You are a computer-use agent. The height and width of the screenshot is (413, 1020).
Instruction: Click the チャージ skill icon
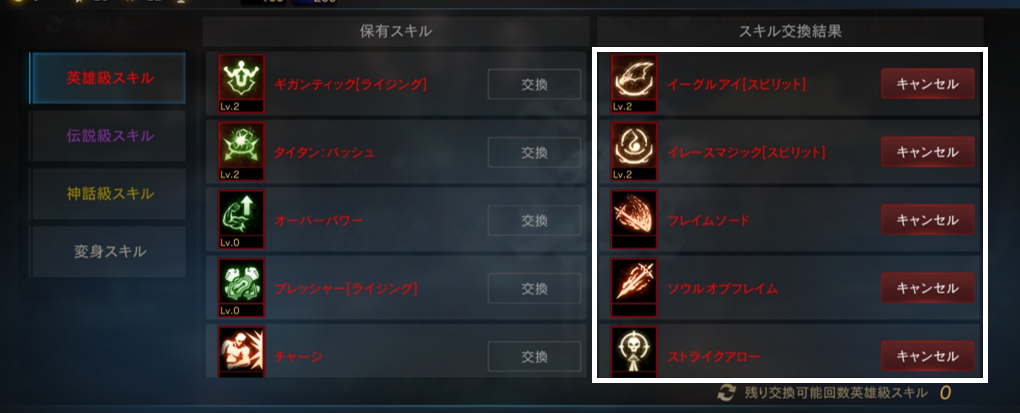click(241, 351)
